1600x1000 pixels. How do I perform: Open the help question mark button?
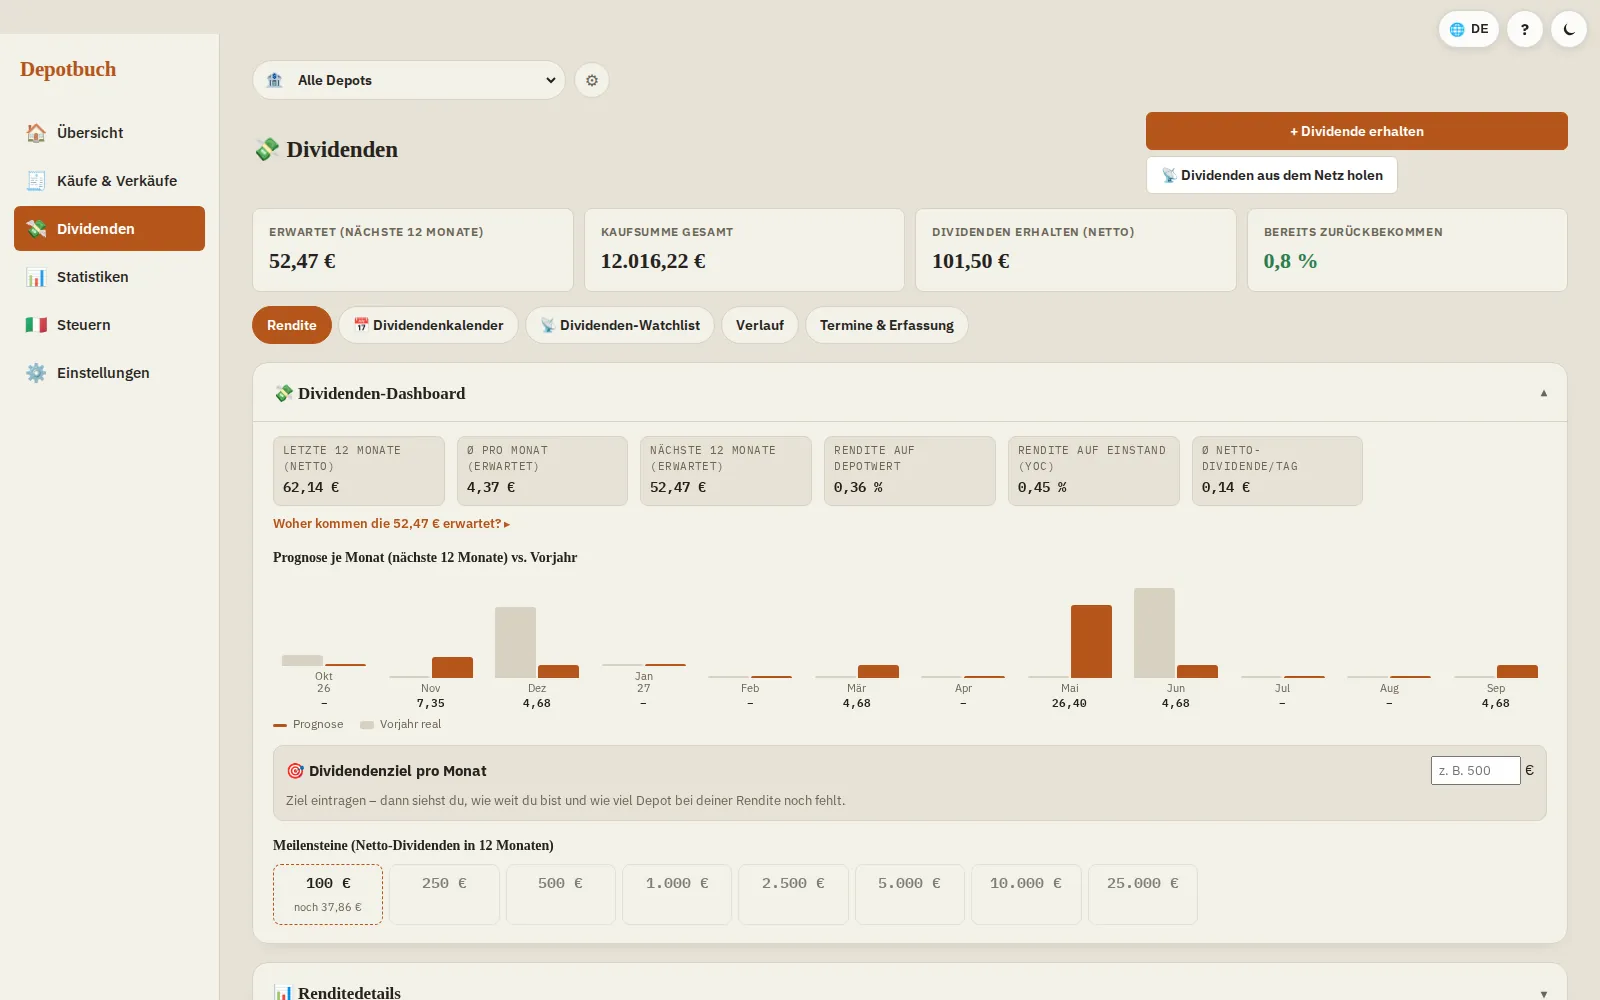[1525, 29]
